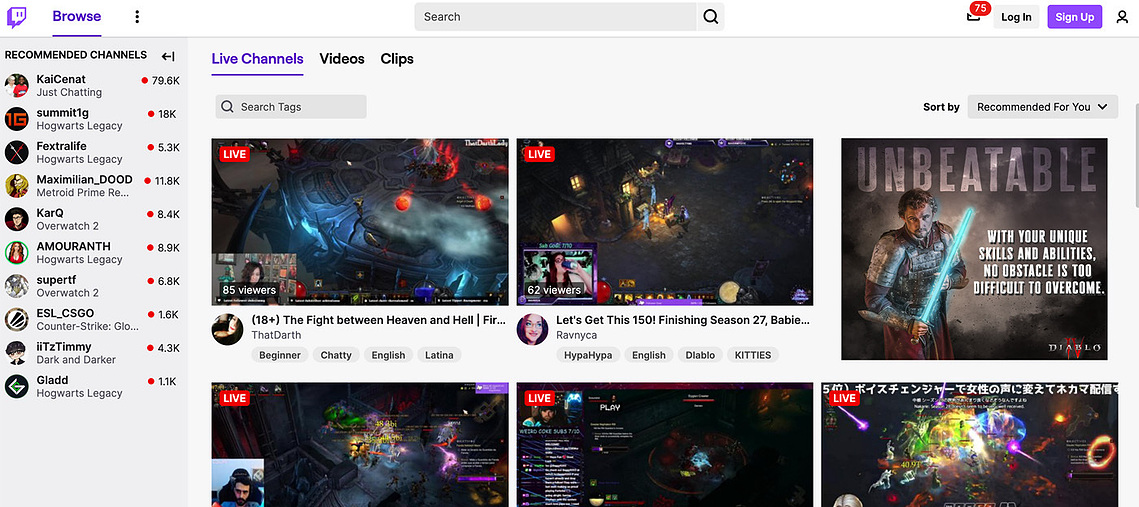The width and height of the screenshot is (1139, 507).
Task: Click KaiCenat's channel avatar
Action: [x=17, y=85]
